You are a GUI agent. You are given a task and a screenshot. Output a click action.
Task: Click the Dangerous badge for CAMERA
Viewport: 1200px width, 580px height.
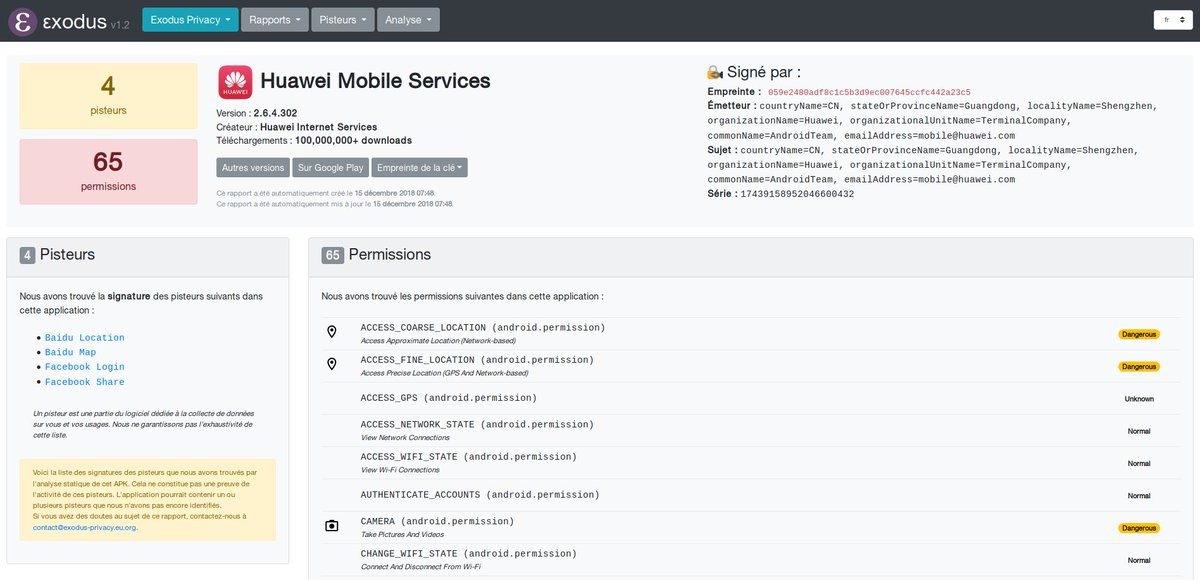(1139, 528)
